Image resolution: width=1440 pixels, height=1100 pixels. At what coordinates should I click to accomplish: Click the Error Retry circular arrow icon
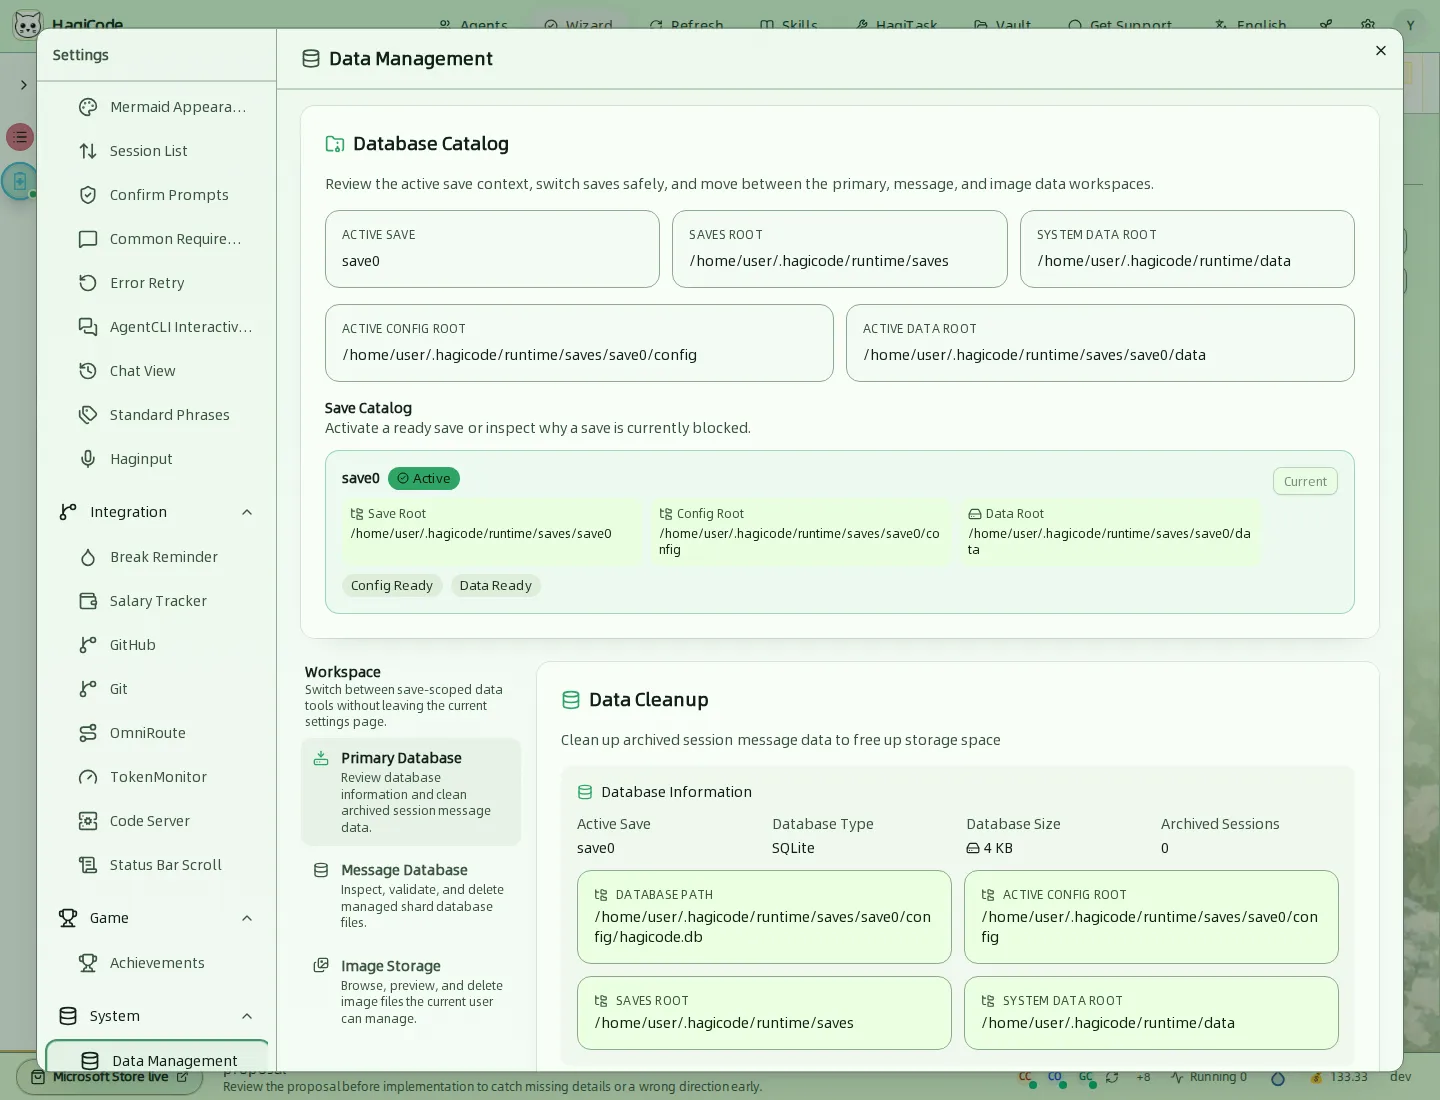[88, 283]
